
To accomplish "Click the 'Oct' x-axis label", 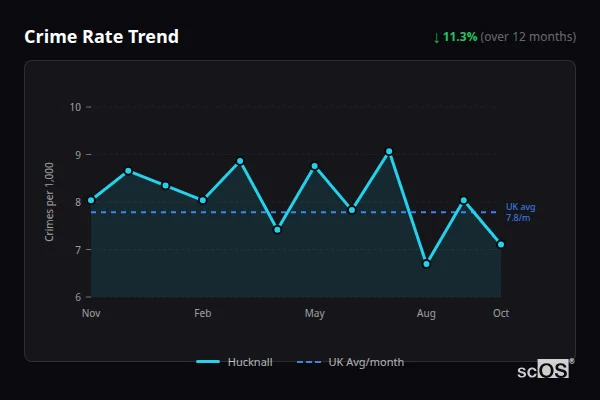I will click(x=501, y=313).
